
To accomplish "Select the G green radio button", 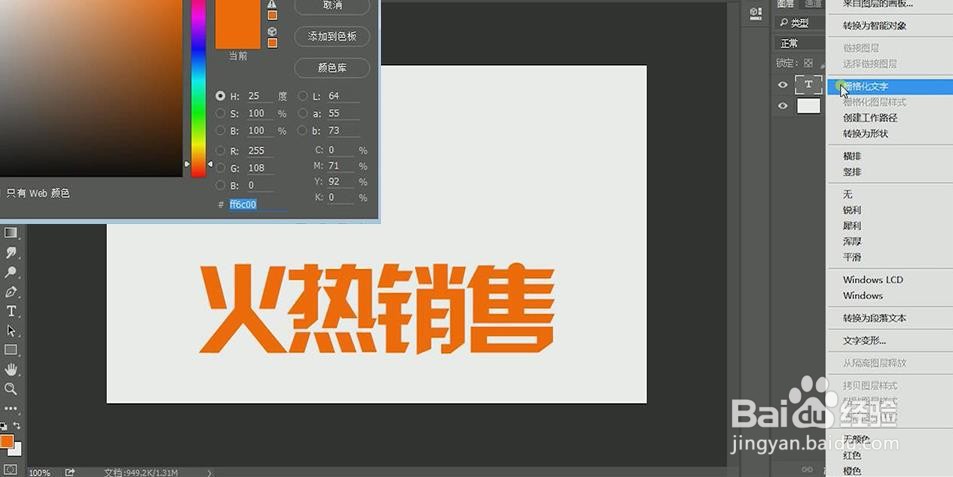I will coord(220,168).
